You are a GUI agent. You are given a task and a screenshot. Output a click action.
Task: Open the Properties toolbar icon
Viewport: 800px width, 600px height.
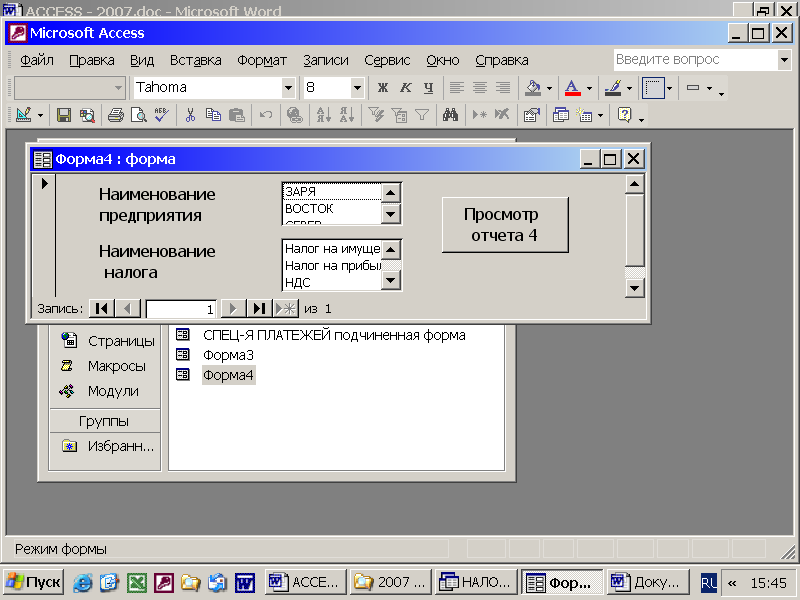tap(532, 115)
